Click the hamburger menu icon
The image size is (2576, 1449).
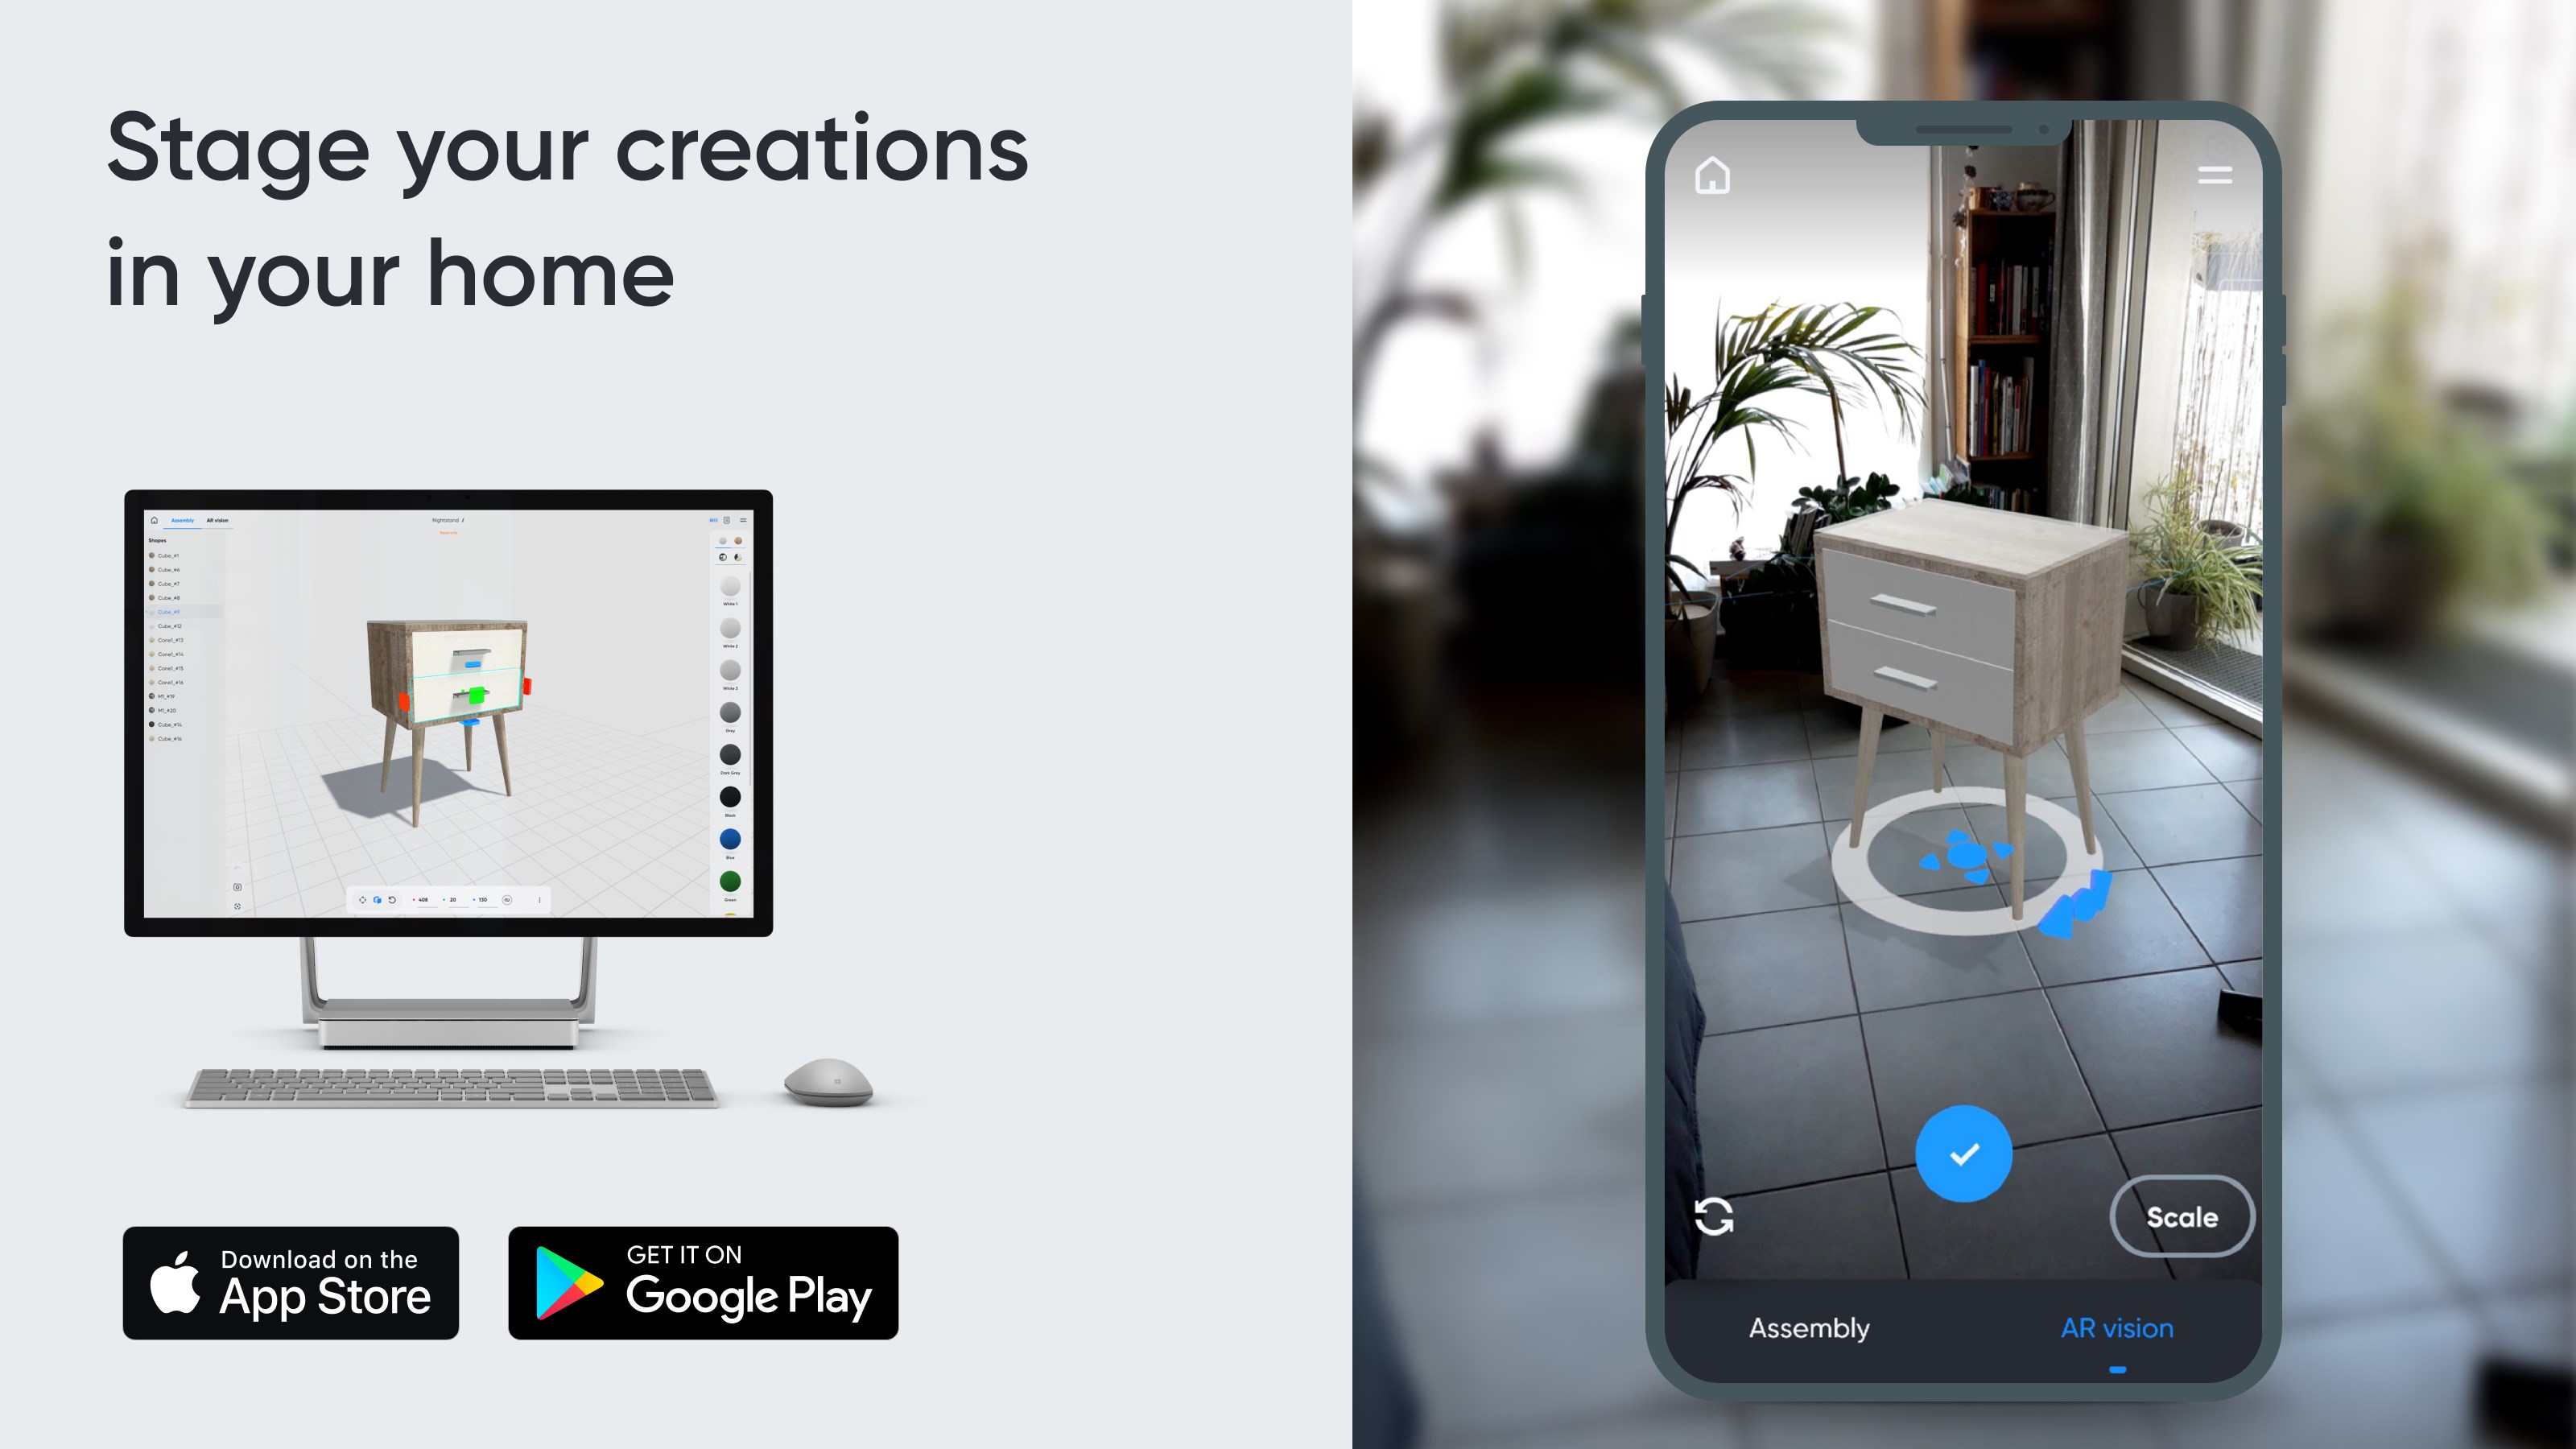click(x=2215, y=175)
